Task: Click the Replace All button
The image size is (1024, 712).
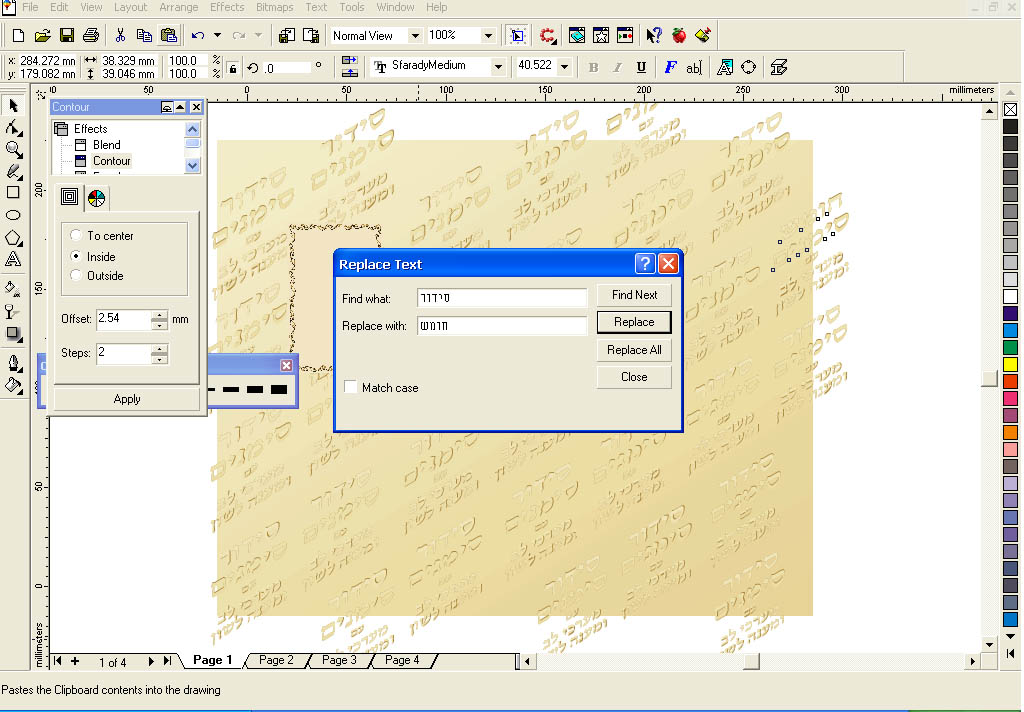Action: pyautogui.click(x=634, y=349)
